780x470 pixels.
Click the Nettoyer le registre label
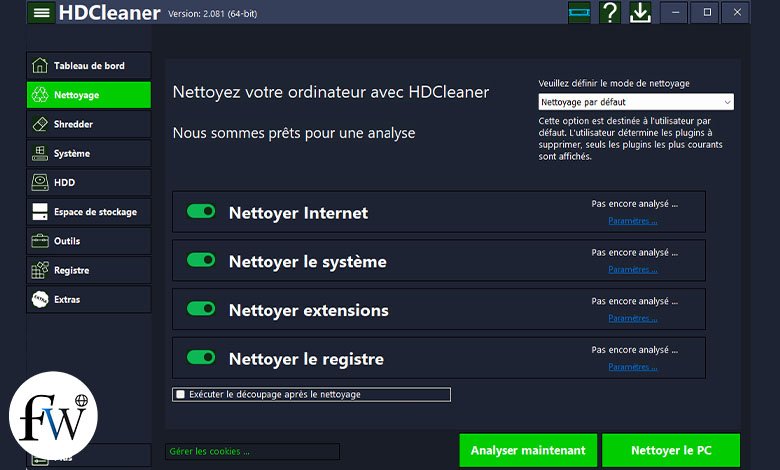[x=306, y=359]
